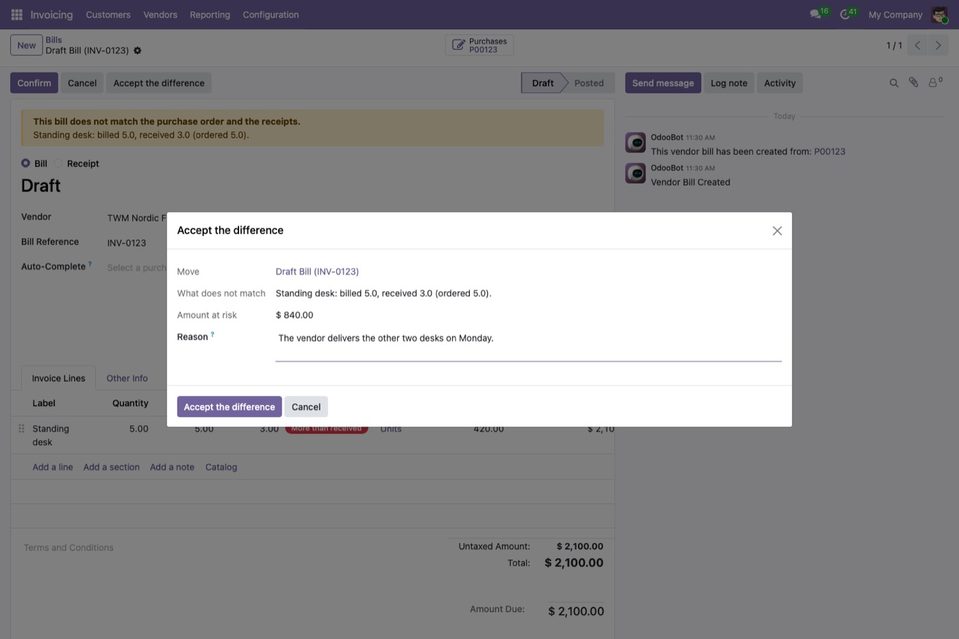The width and height of the screenshot is (959, 639).
Task: Select the Bill radio option
Action: (x=25, y=163)
